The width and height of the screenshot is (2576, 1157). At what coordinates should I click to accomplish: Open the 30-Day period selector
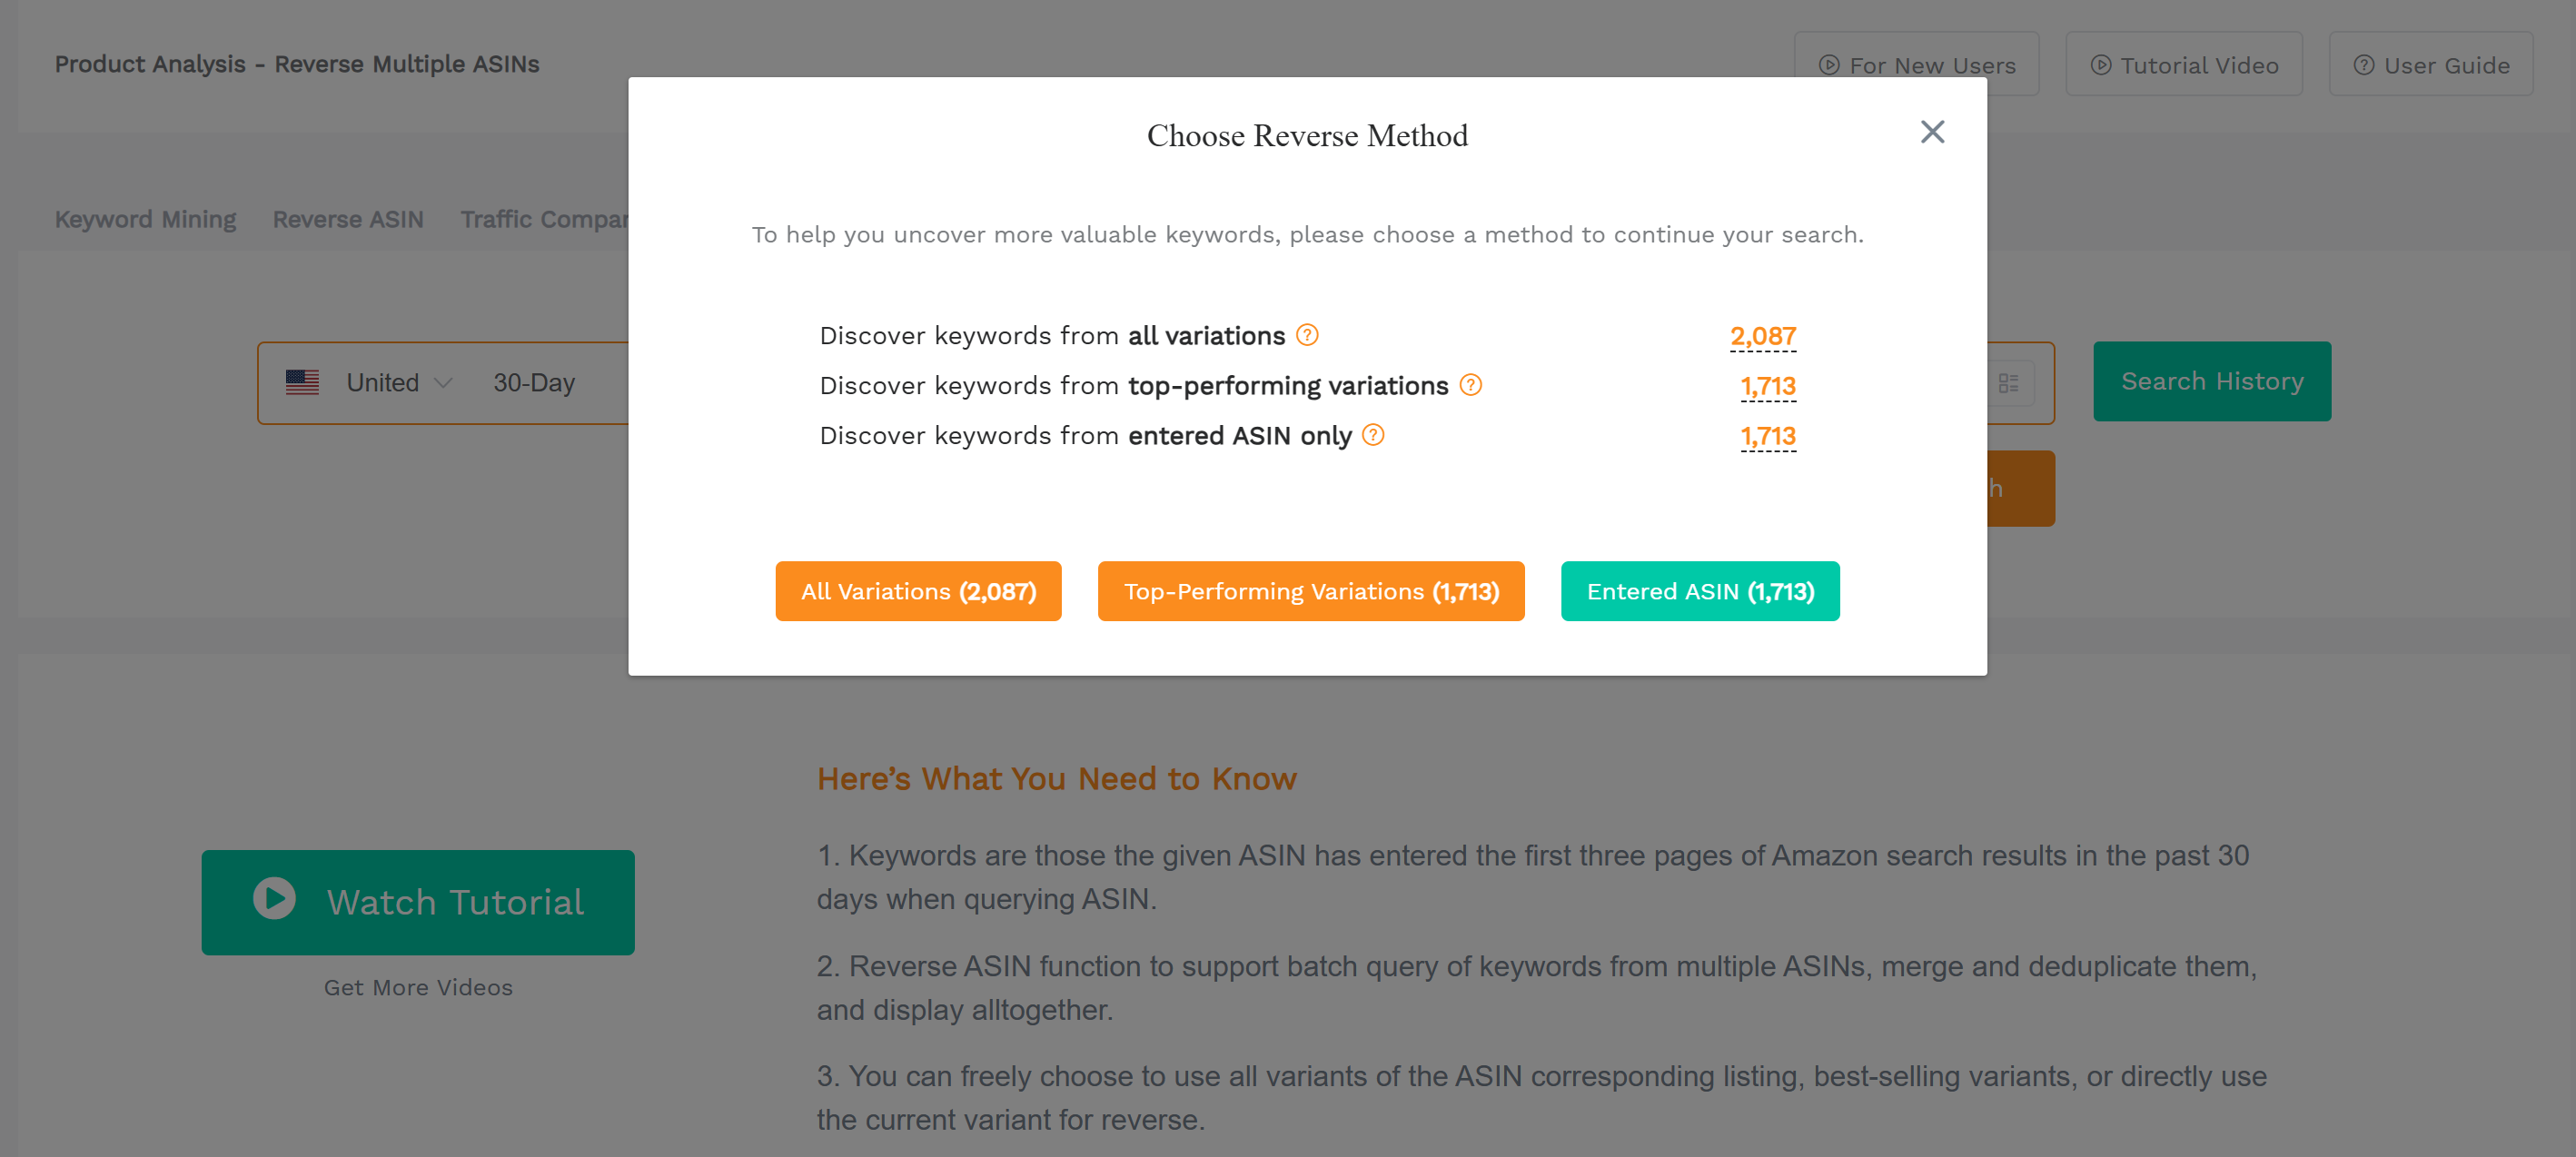534,383
